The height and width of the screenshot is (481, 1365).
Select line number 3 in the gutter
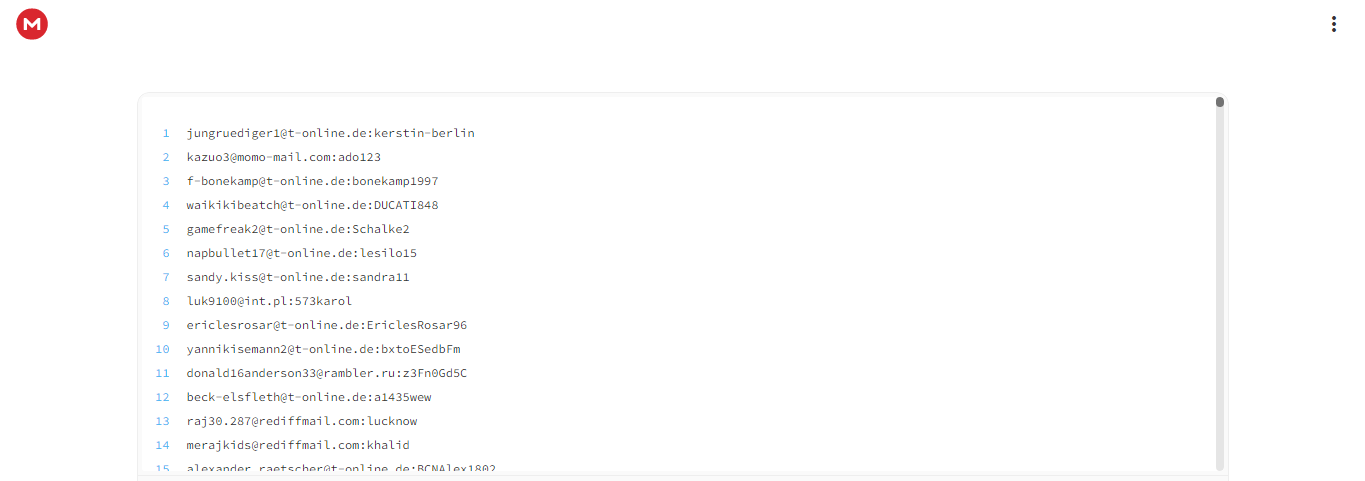click(x=166, y=181)
